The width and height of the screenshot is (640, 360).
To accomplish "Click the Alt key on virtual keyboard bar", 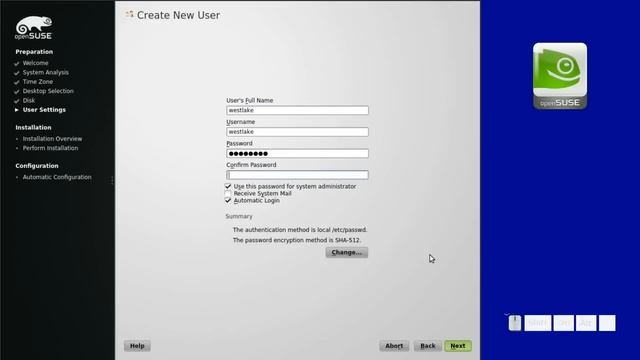I will 586,323.
